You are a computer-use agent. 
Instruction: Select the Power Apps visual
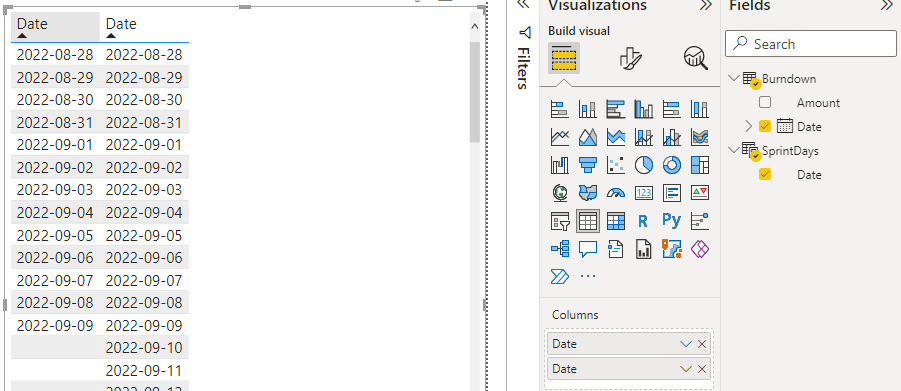point(700,249)
